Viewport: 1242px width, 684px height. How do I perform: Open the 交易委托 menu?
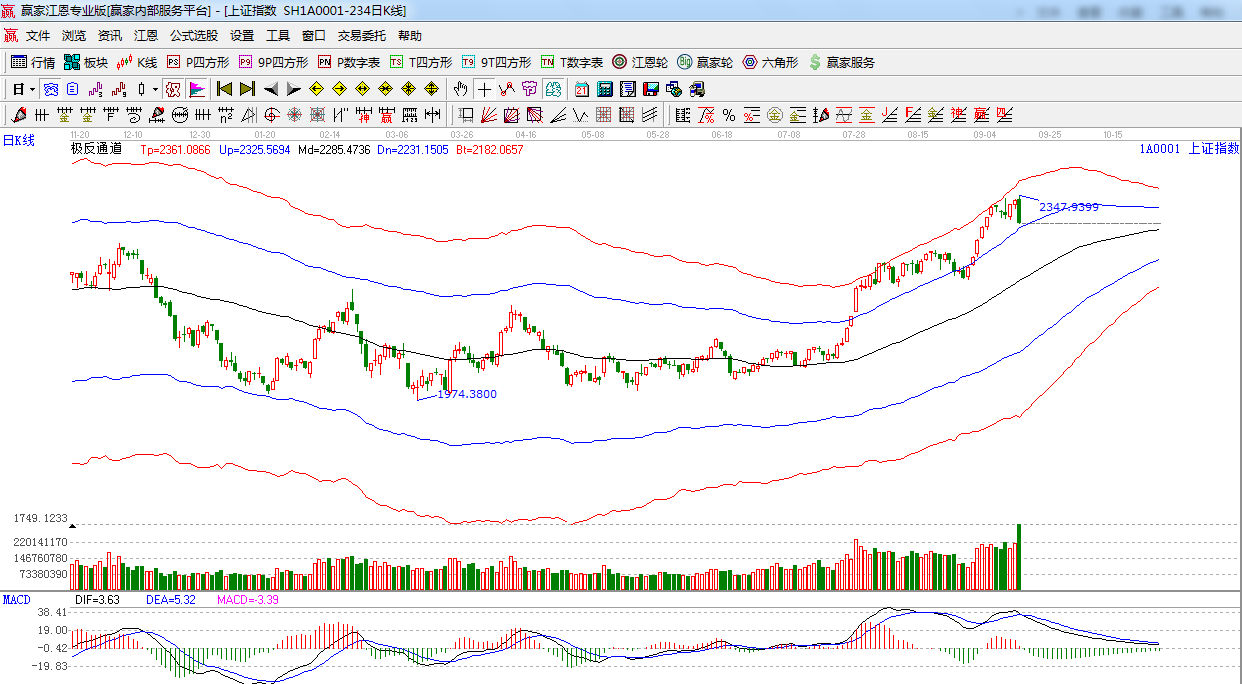[361, 35]
